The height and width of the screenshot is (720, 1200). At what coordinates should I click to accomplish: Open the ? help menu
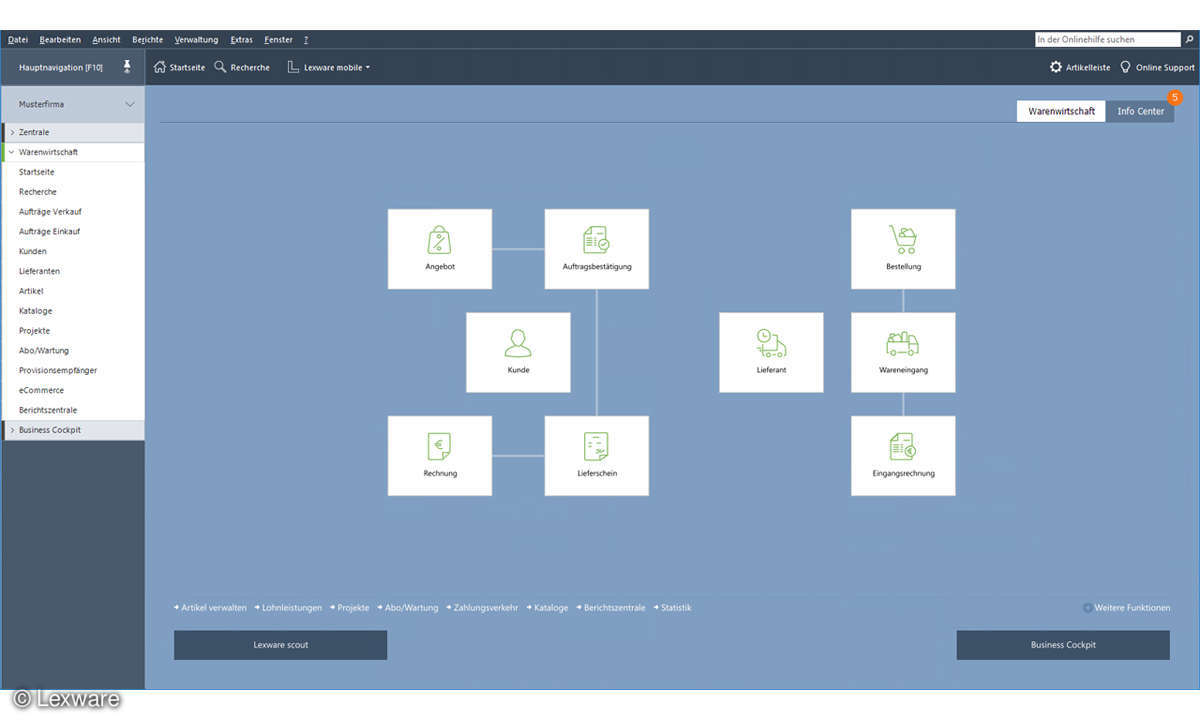click(x=306, y=40)
